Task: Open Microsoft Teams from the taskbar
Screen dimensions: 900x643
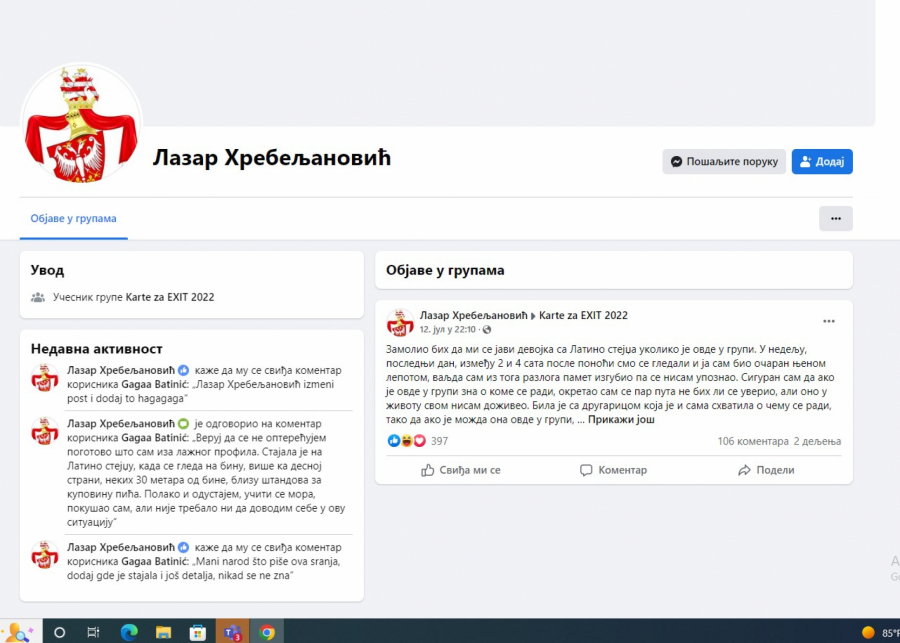Action: pos(232,632)
